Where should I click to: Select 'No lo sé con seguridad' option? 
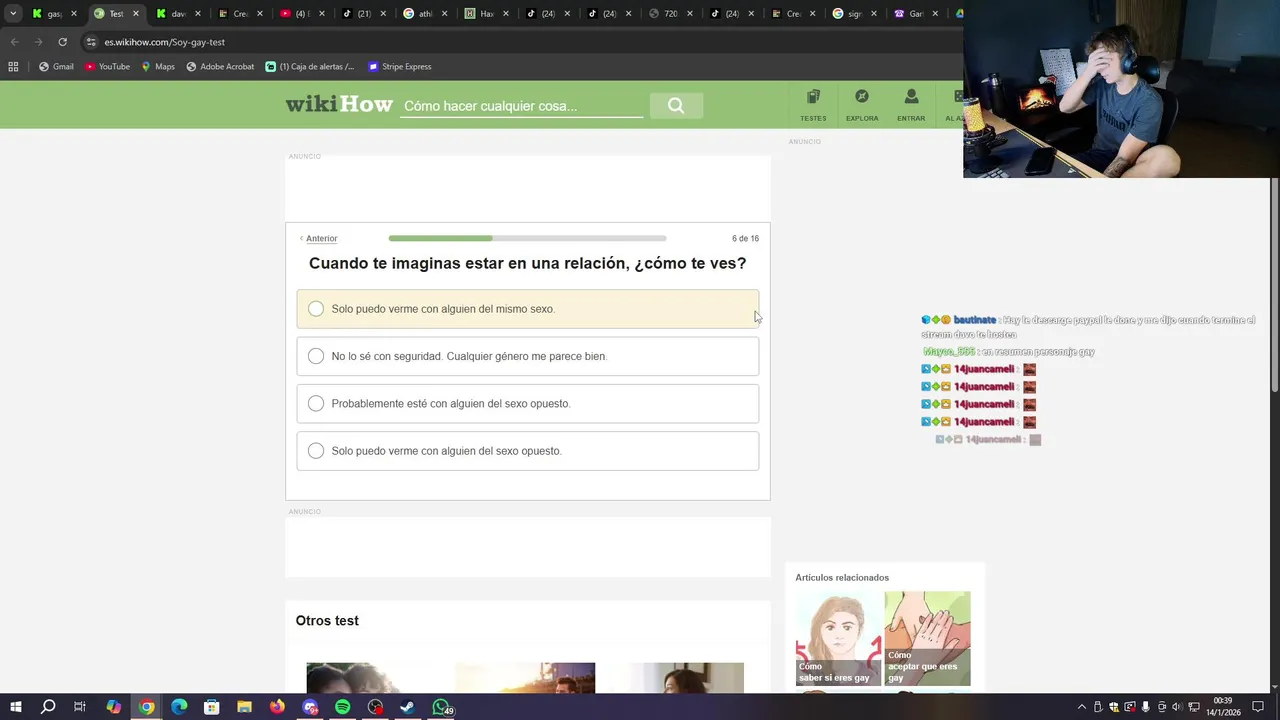tap(528, 356)
